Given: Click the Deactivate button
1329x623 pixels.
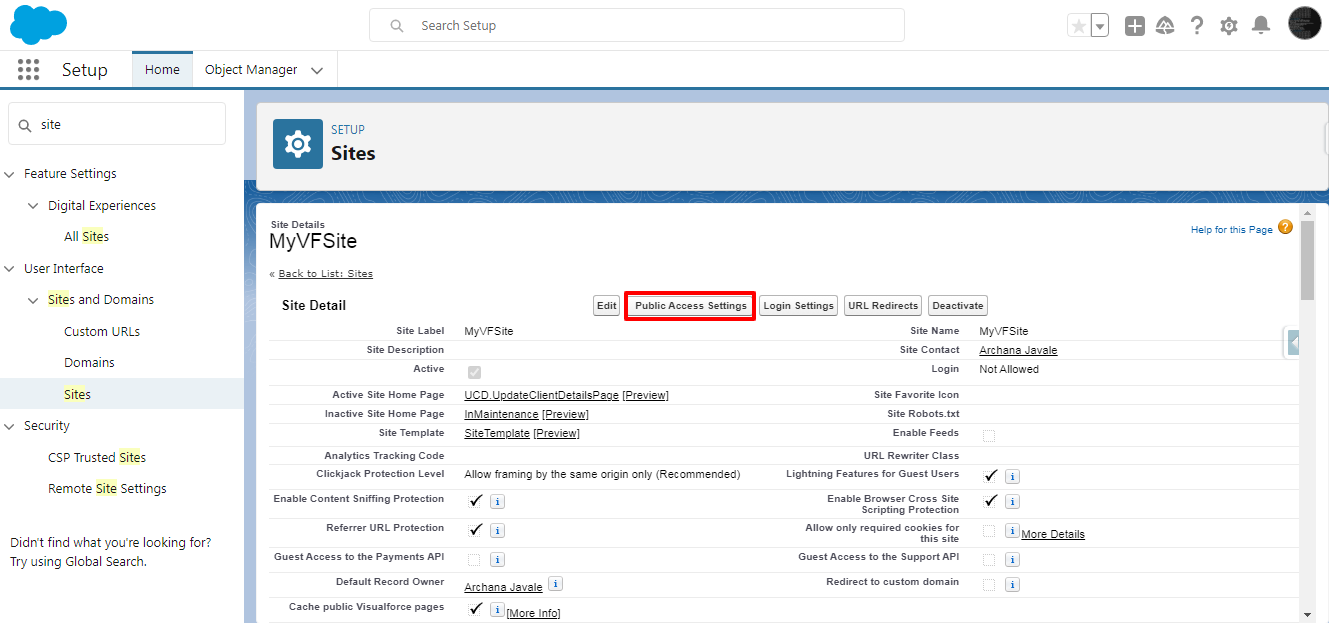Looking at the screenshot, I should tap(958, 306).
